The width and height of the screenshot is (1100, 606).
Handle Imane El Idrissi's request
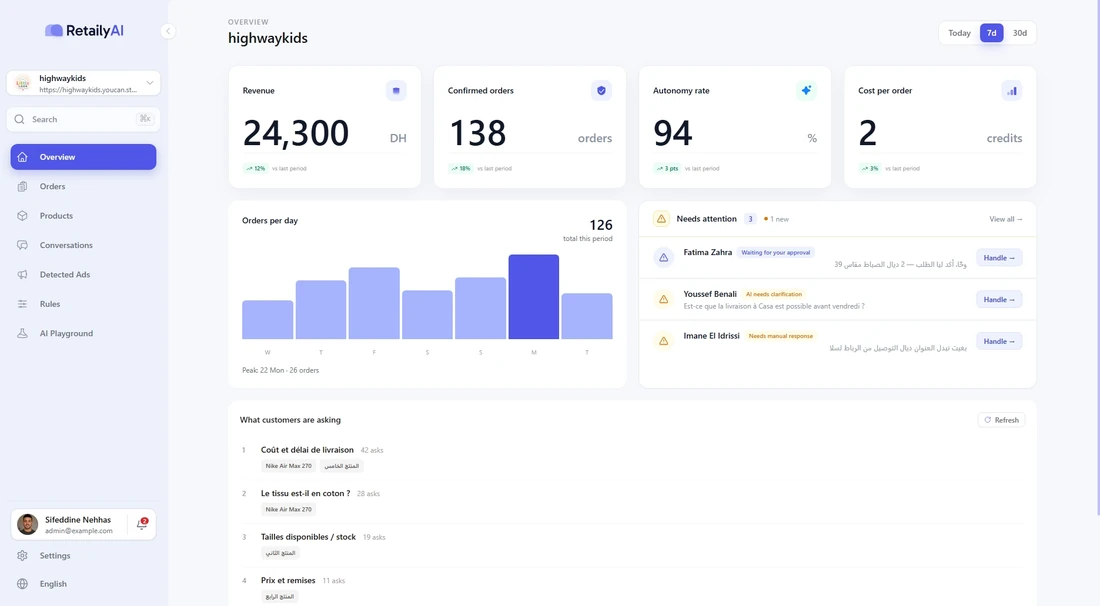pyautogui.click(x=999, y=342)
